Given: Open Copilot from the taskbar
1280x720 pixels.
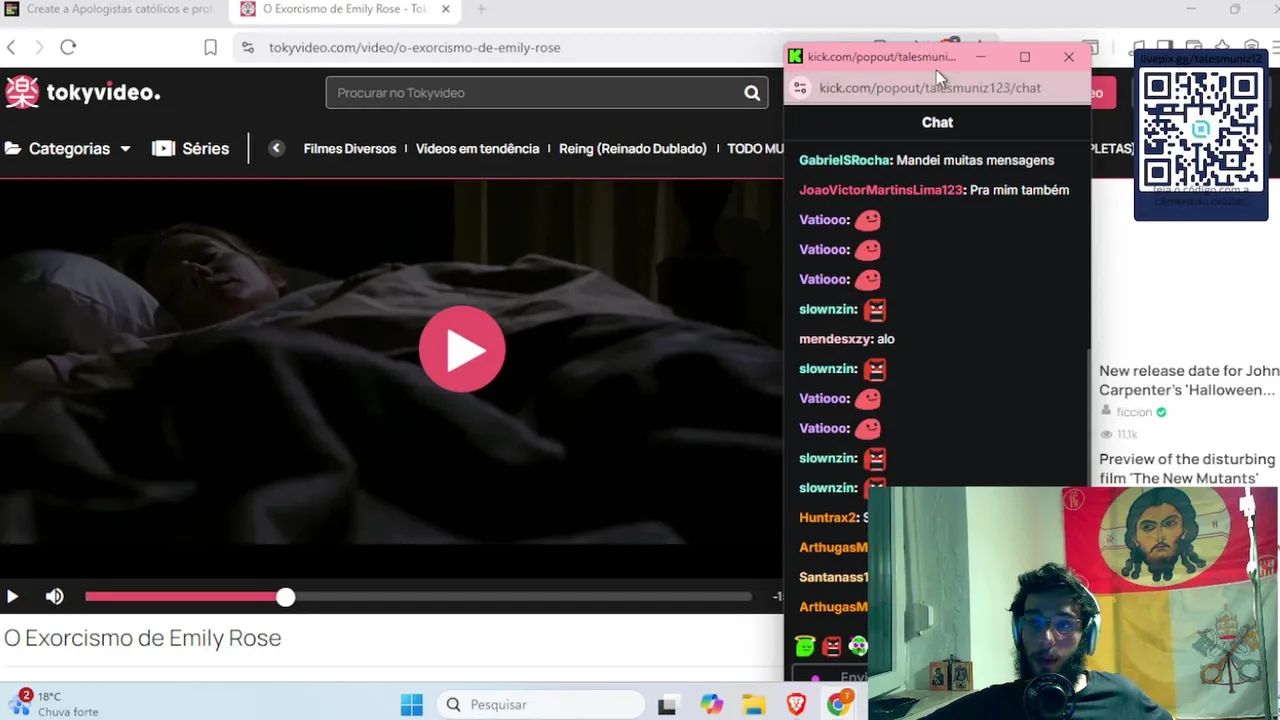Looking at the screenshot, I should tap(711, 705).
